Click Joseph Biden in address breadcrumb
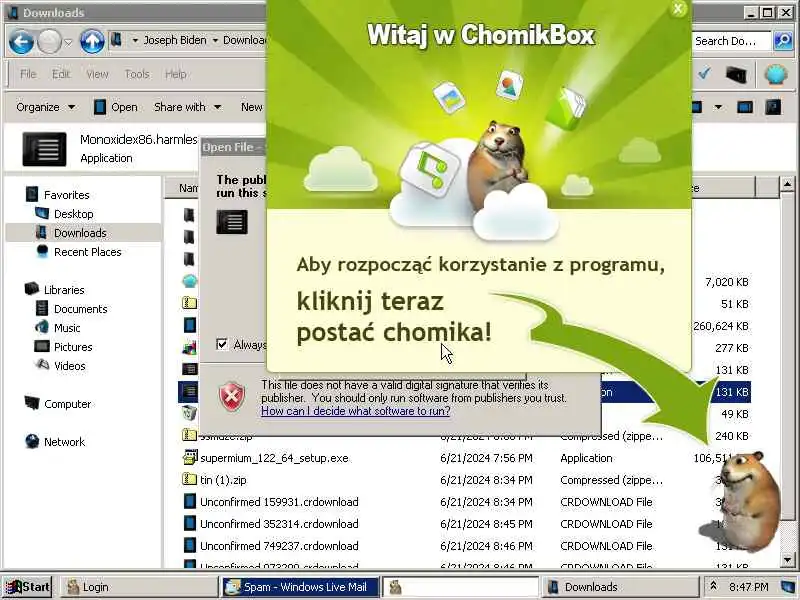The image size is (800, 600). pos(175,40)
